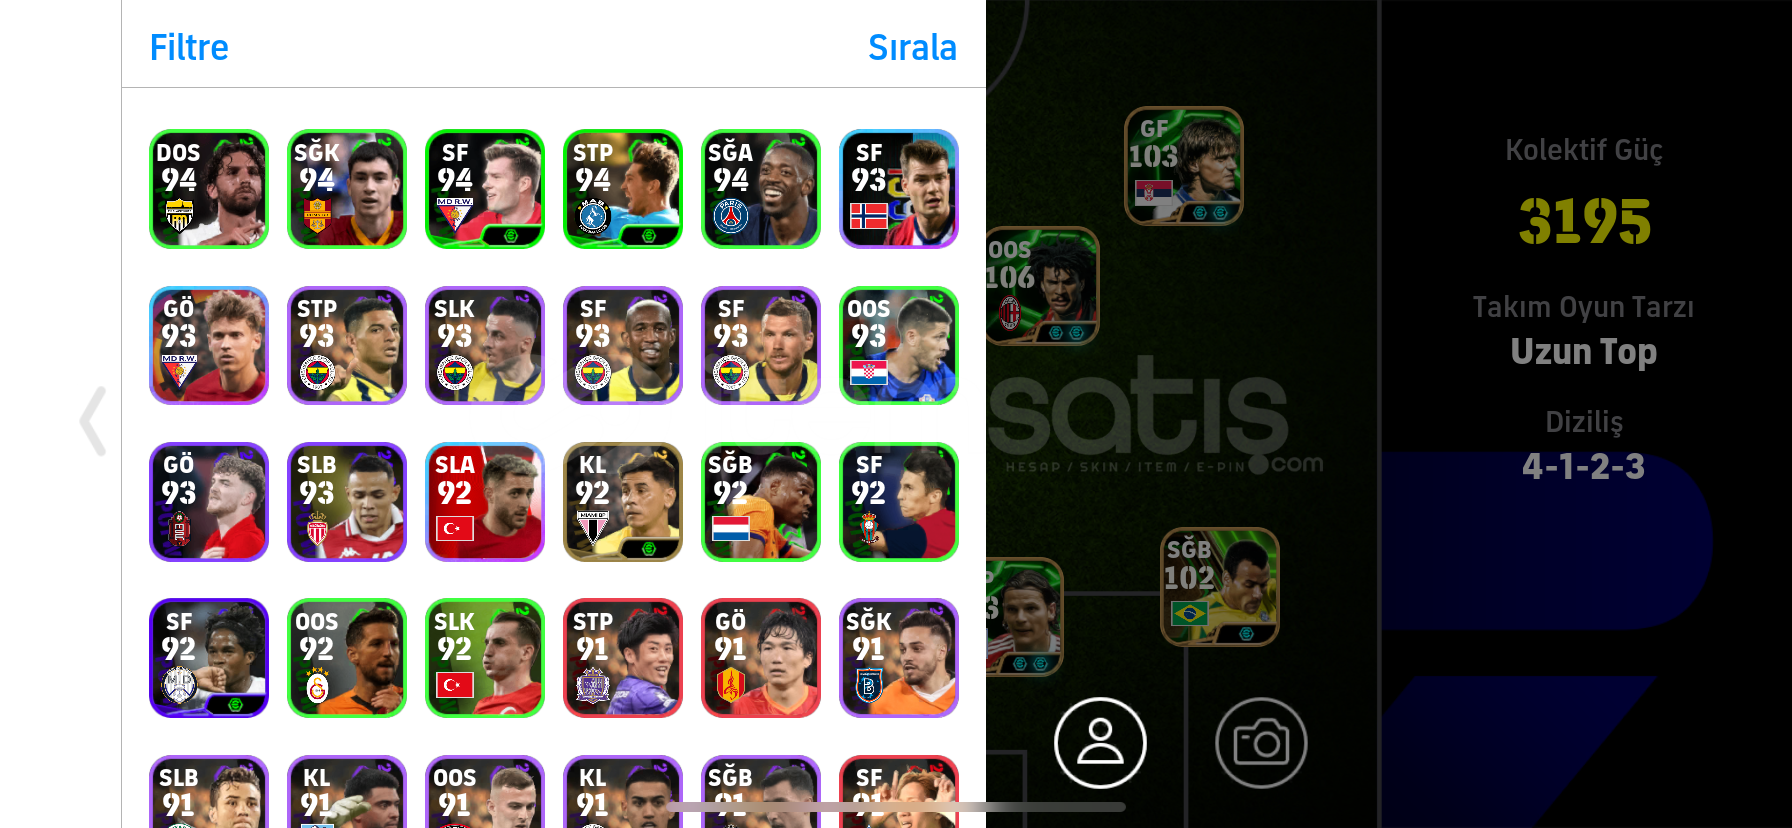The width and height of the screenshot is (1792, 828).
Task: Select the SĞA 94 PSG player card
Action: 761,189
